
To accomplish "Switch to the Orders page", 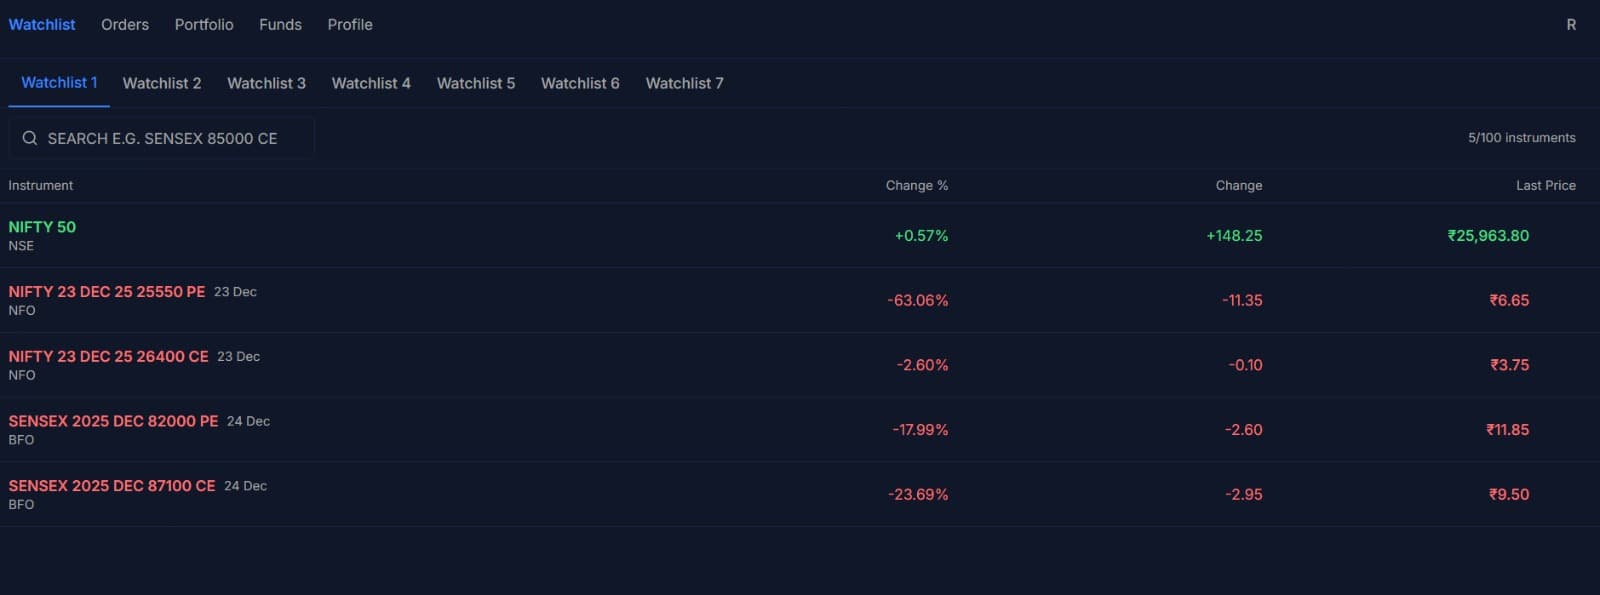I will 124,24.
